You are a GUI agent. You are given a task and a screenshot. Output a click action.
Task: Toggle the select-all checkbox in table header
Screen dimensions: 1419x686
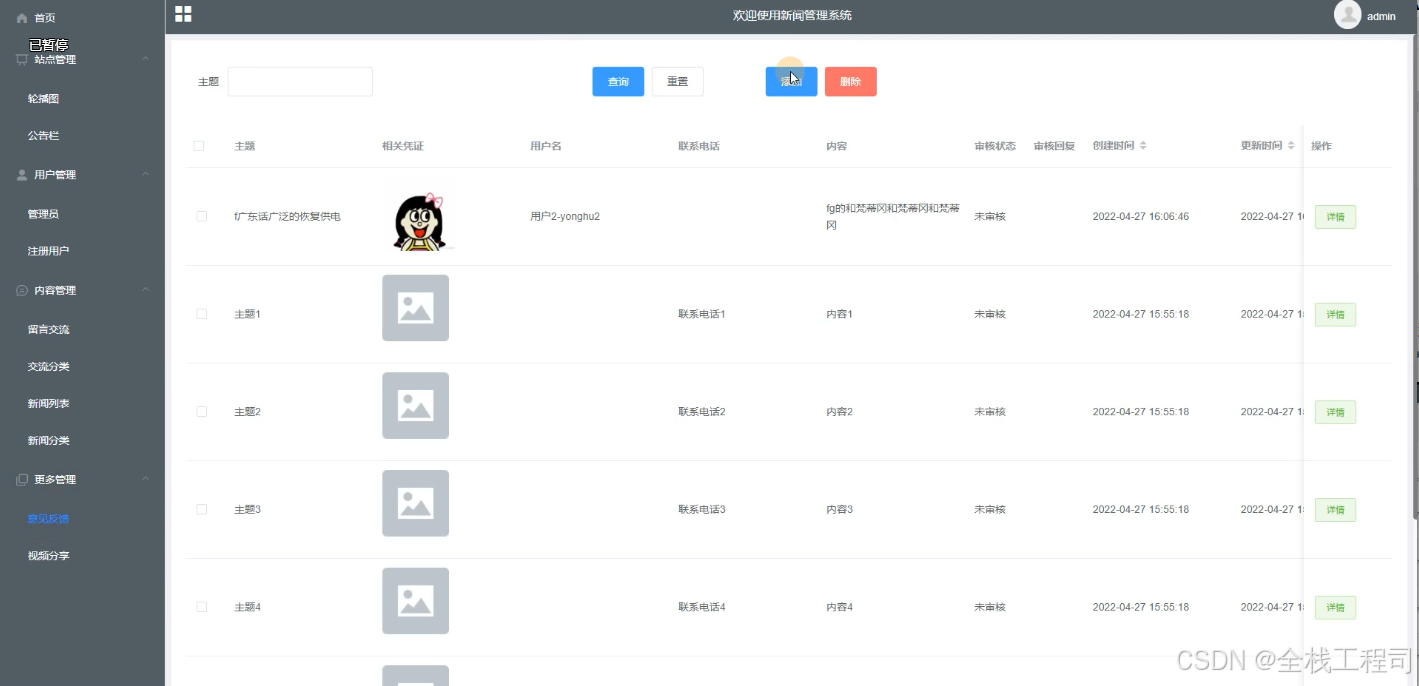pyautogui.click(x=199, y=146)
